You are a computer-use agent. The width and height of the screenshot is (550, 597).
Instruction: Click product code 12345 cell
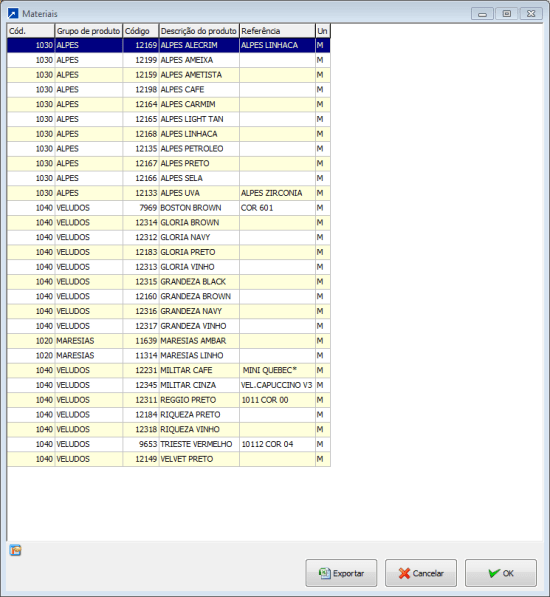click(x=141, y=385)
